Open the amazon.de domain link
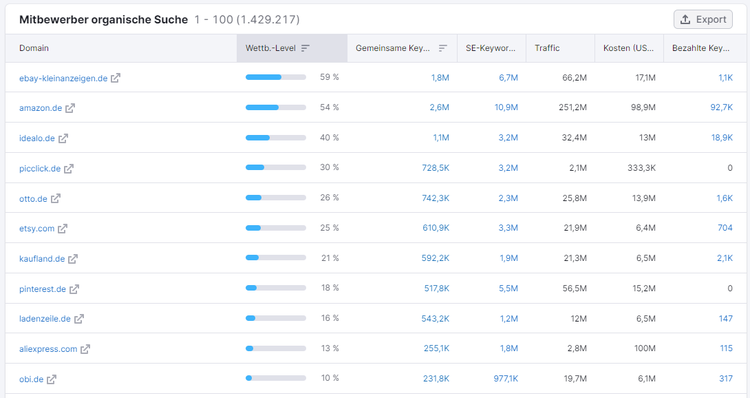The height and width of the screenshot is (398, 750). point(41,108)
